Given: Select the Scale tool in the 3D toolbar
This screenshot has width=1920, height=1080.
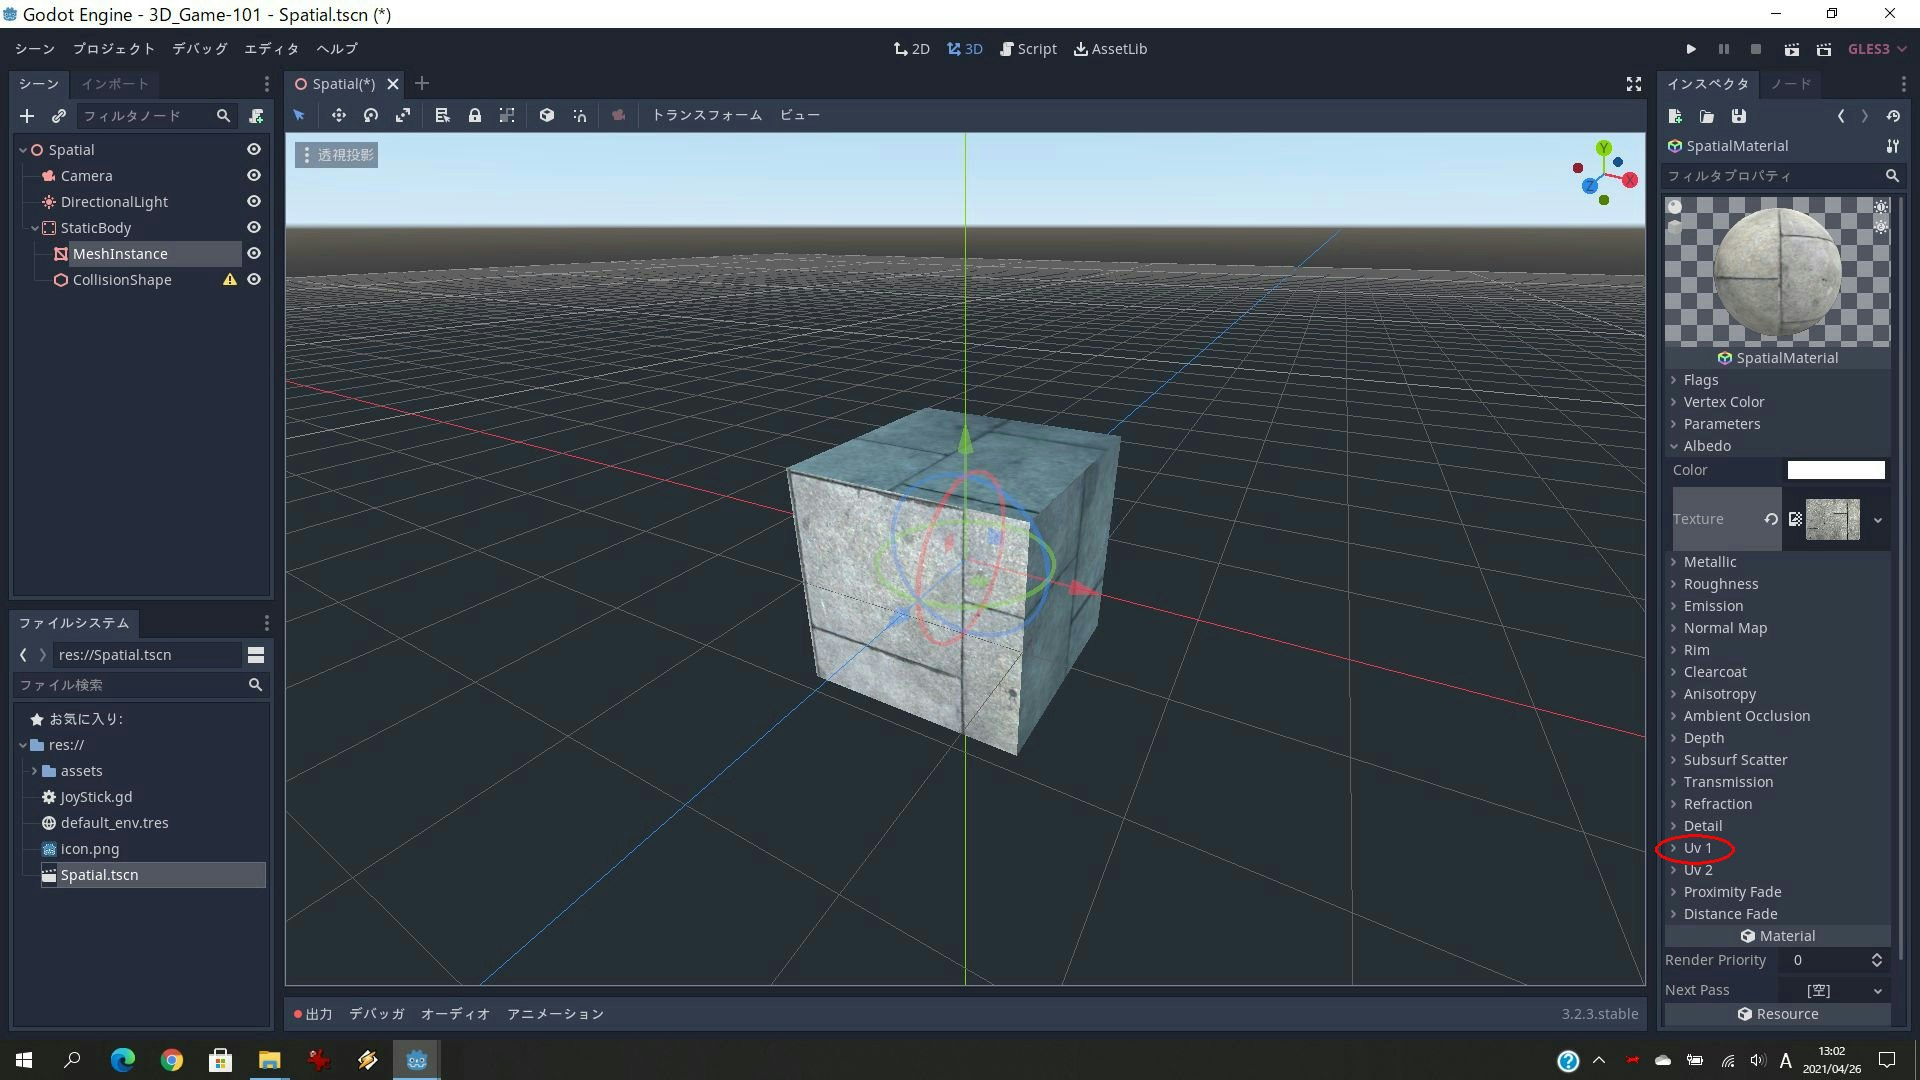Looking at the screenshot, I should (402, 115).
